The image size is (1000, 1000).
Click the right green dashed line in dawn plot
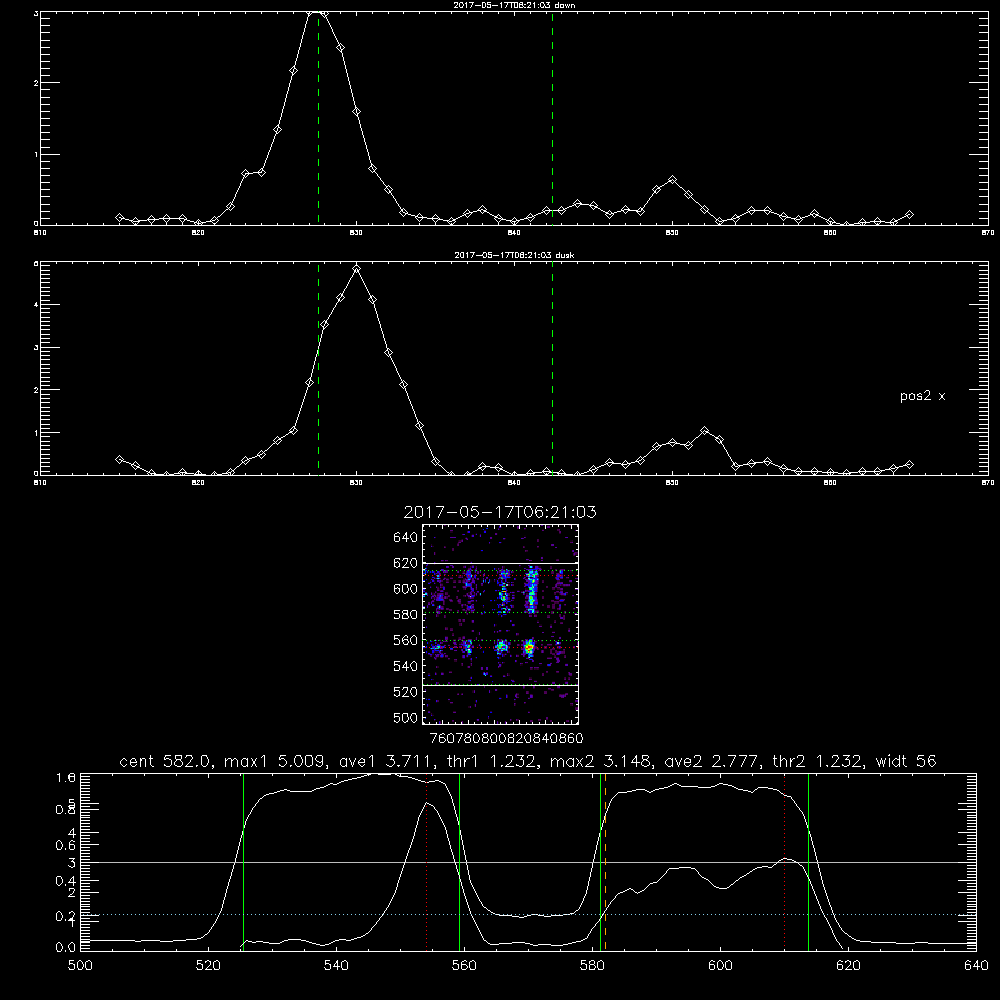tap(552, 118)
